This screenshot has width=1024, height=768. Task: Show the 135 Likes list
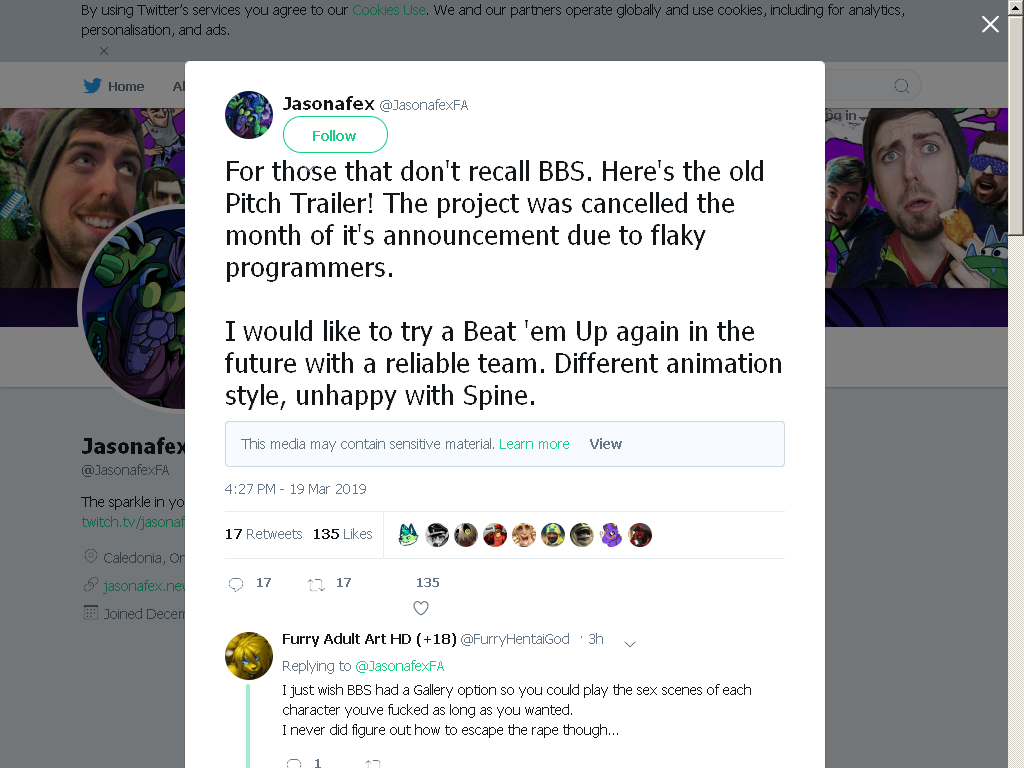[342, 534]
